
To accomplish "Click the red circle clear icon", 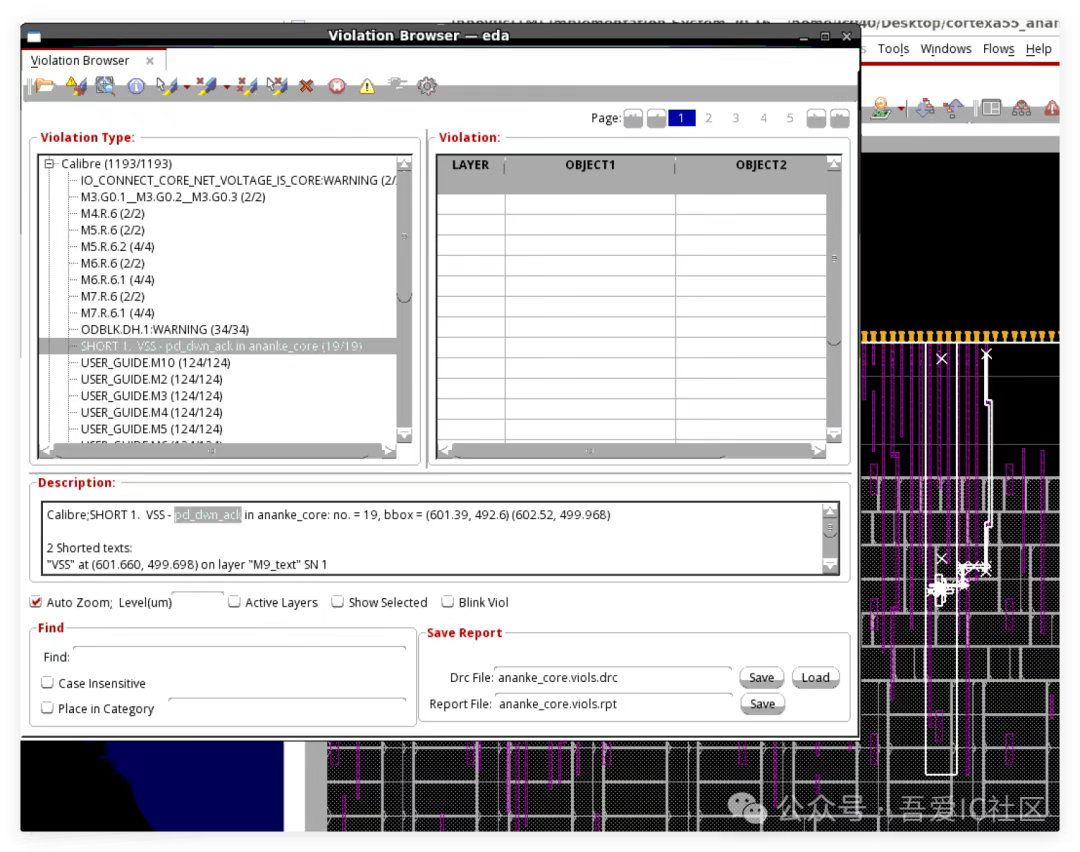I will pos(337,86).
